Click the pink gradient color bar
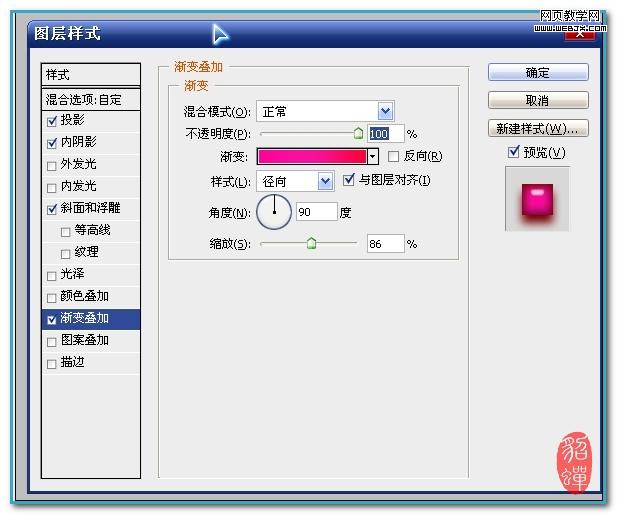Viewport: 617px width, 515px height. click(x=312, y=157)
